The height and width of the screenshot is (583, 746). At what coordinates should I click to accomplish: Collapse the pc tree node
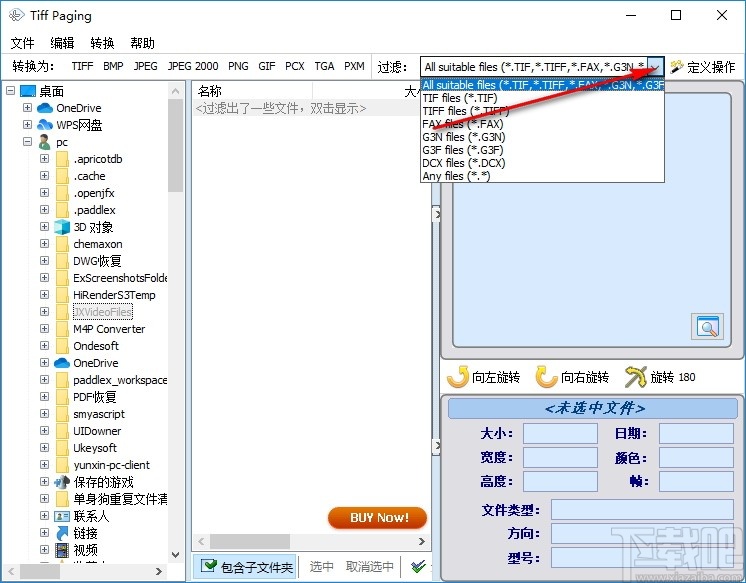pyautogui.click(x=28, y=141)
